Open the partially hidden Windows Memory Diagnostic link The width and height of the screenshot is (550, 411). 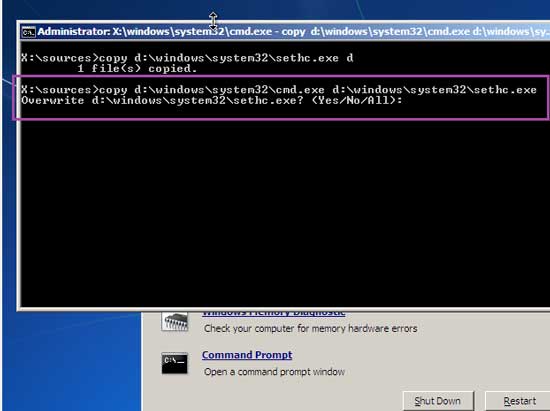274,313
